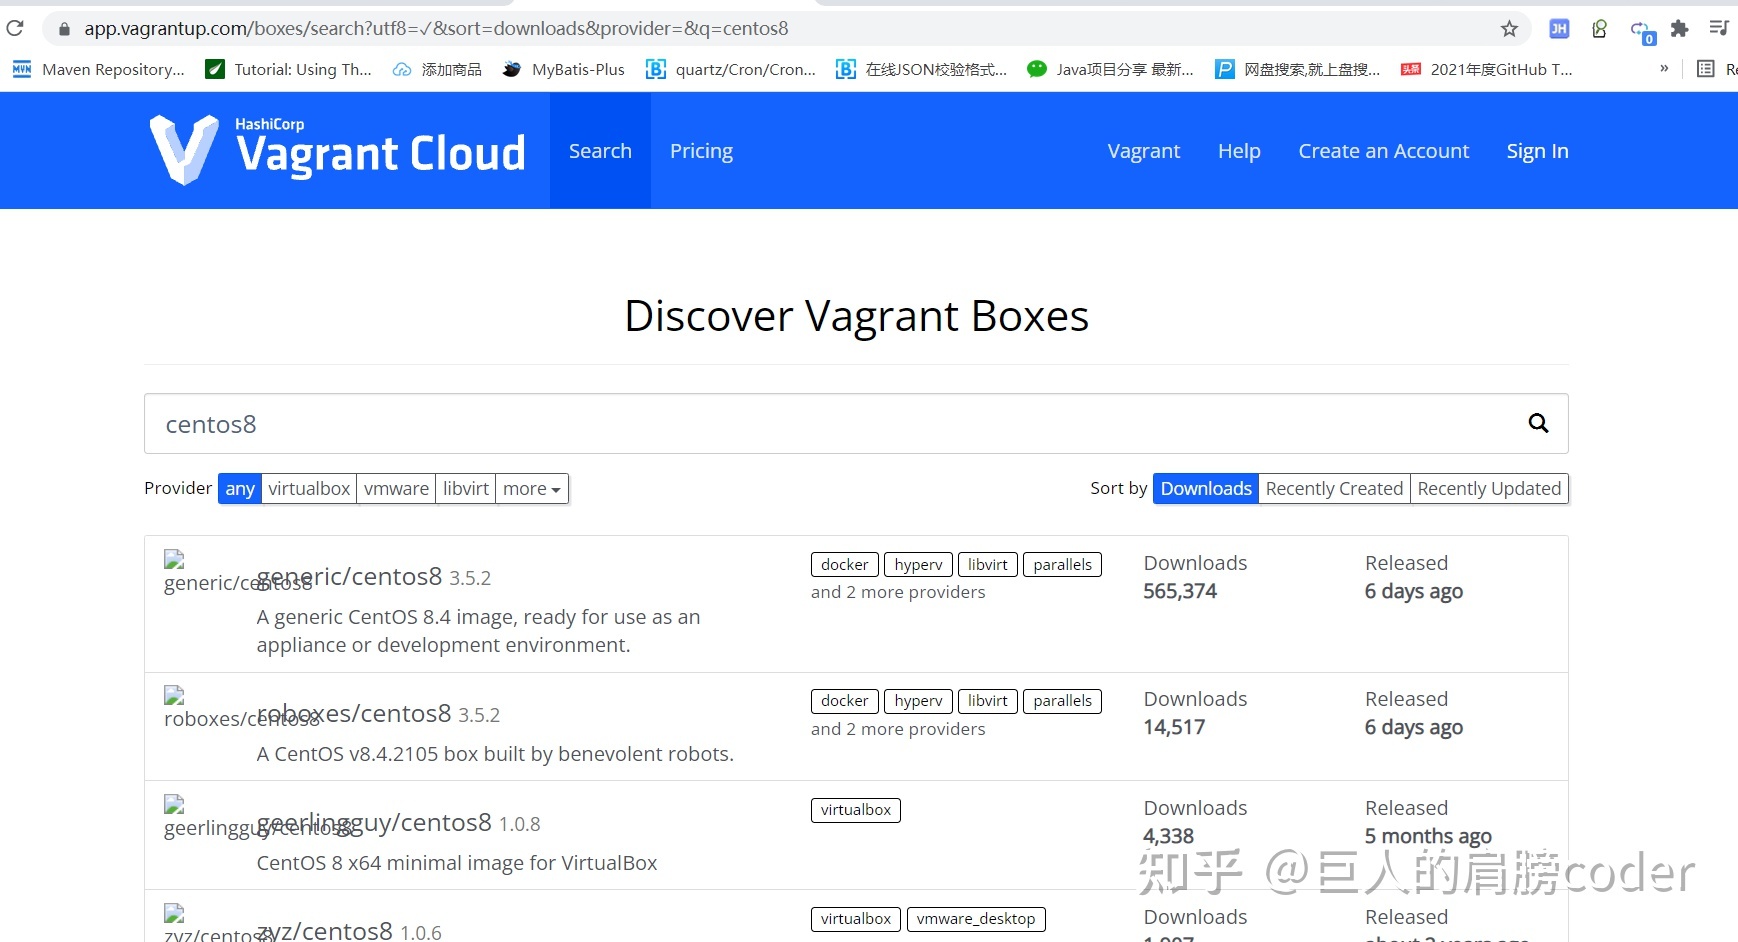The height and width of the screenshot is (942, 1738).
Task: Sort results by Recently Updated
Action: 1489,488
